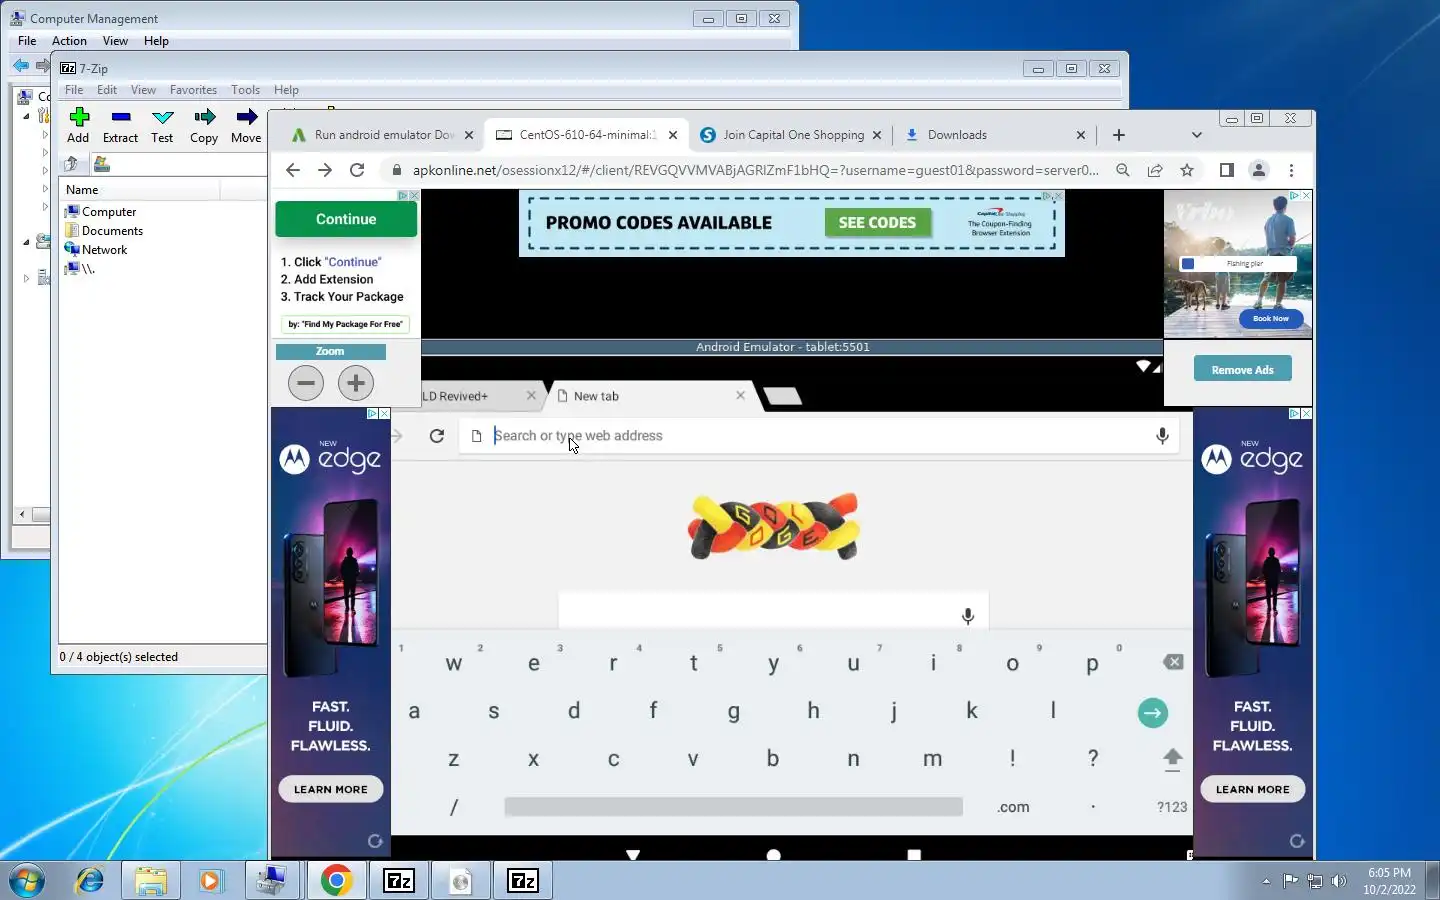This screenshot has height=900, width=1440.
Task: Tap shift key on Android keyboard
Action: pyautogui.click(x=1173, y=759)
